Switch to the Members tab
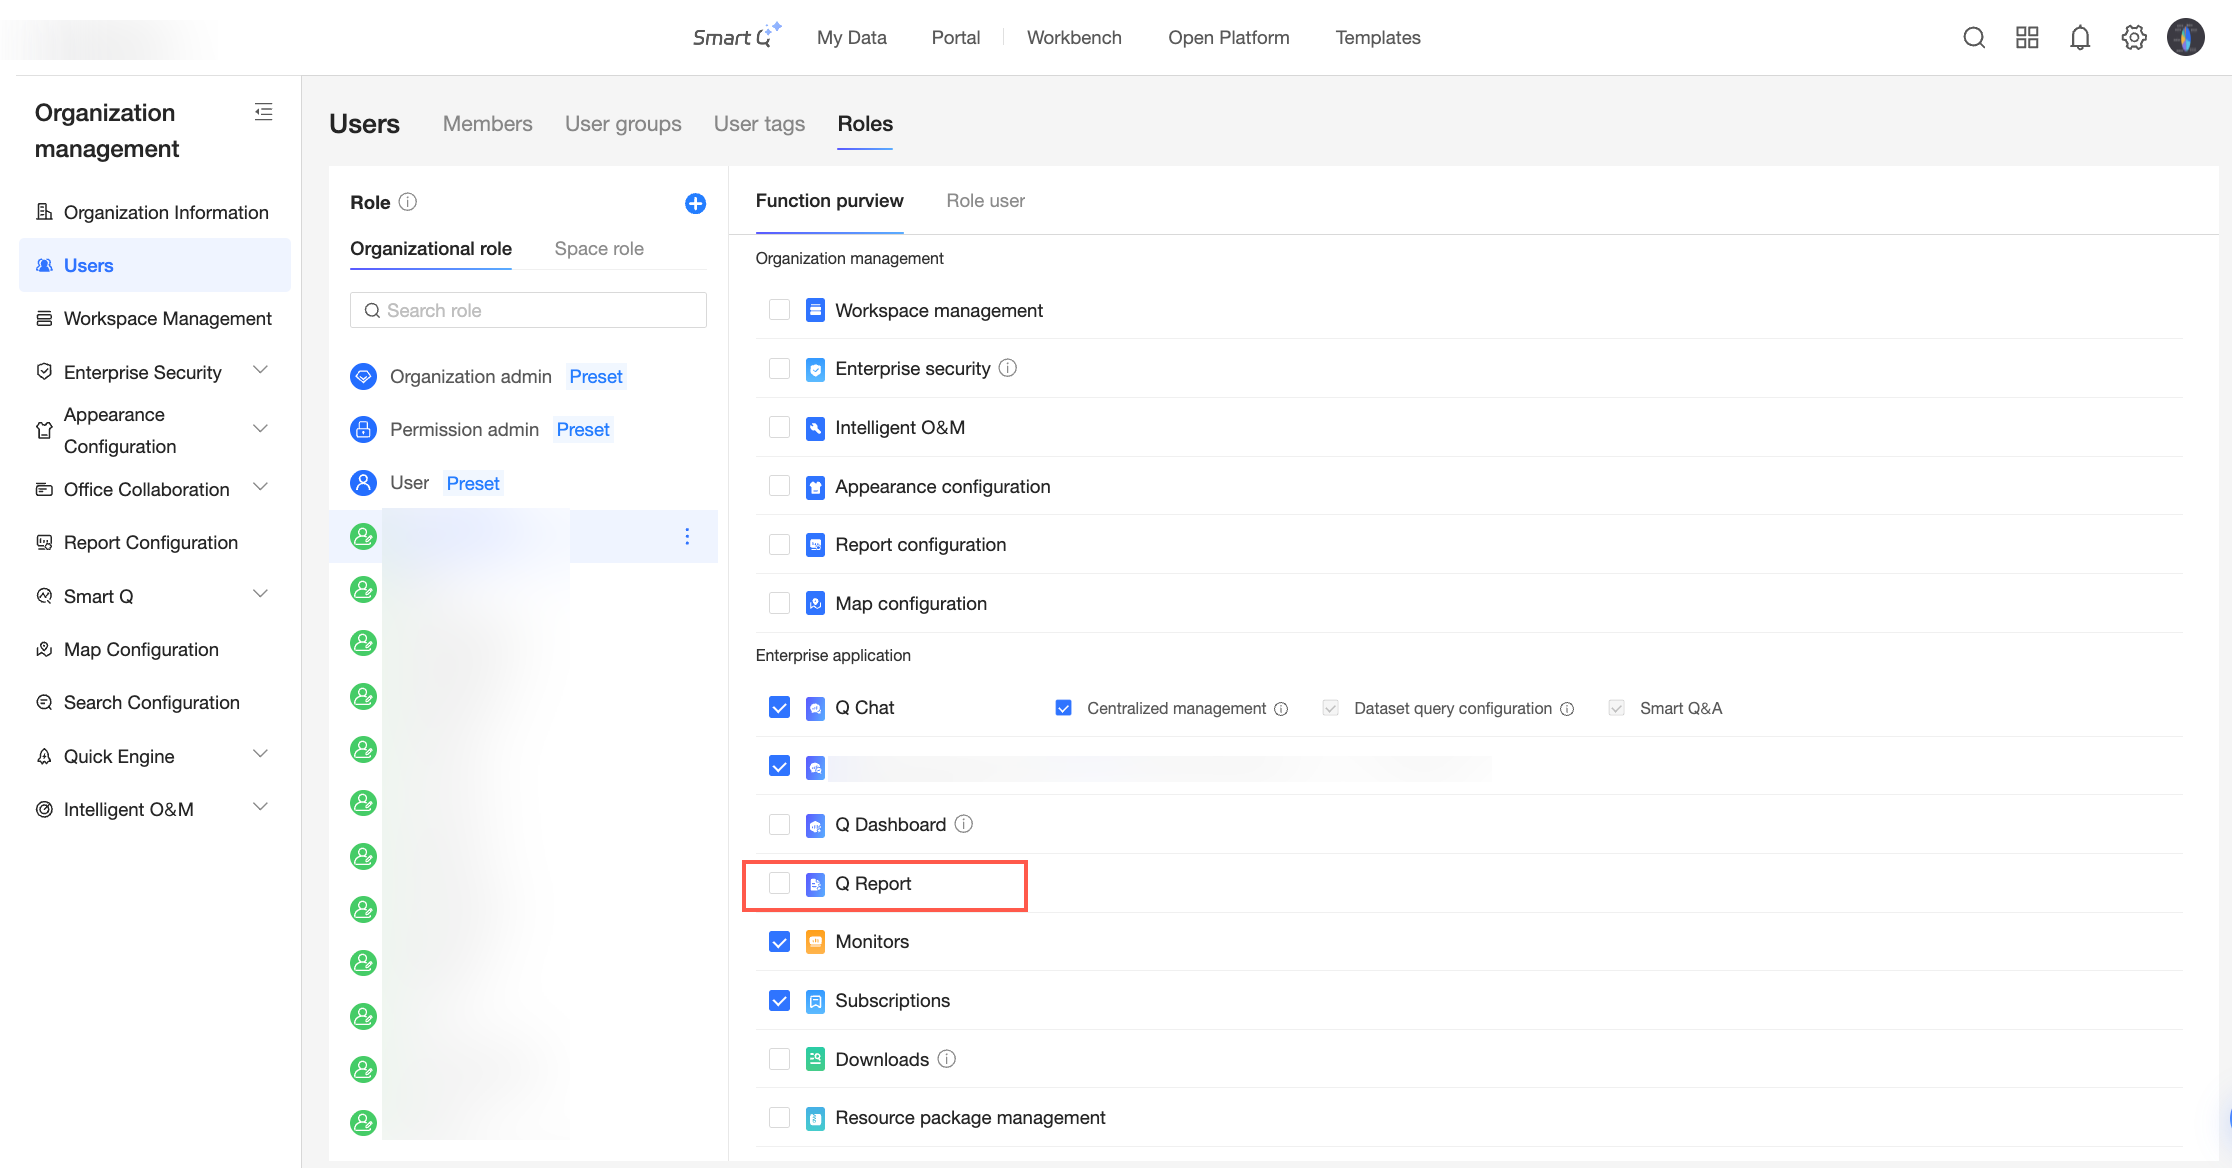The image size is (2232, 1168). [x=488, y=124]
